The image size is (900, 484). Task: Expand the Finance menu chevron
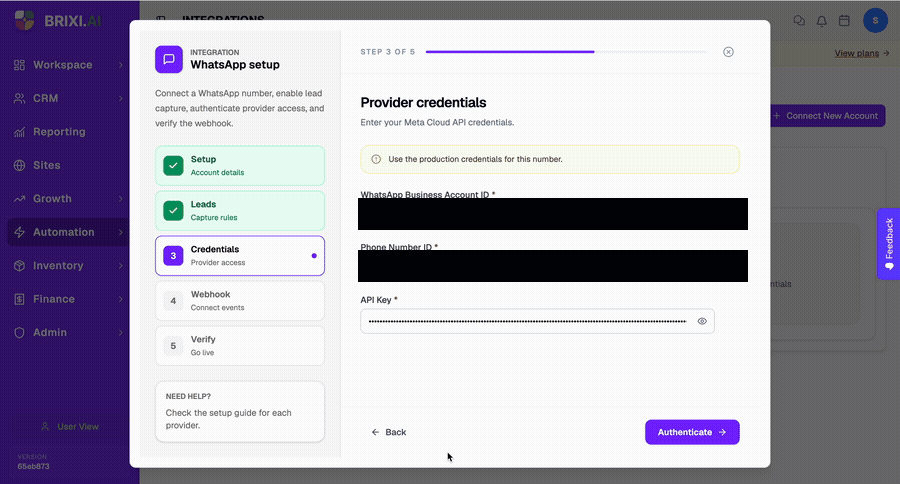pyautogui.click(x=121, y=299)
